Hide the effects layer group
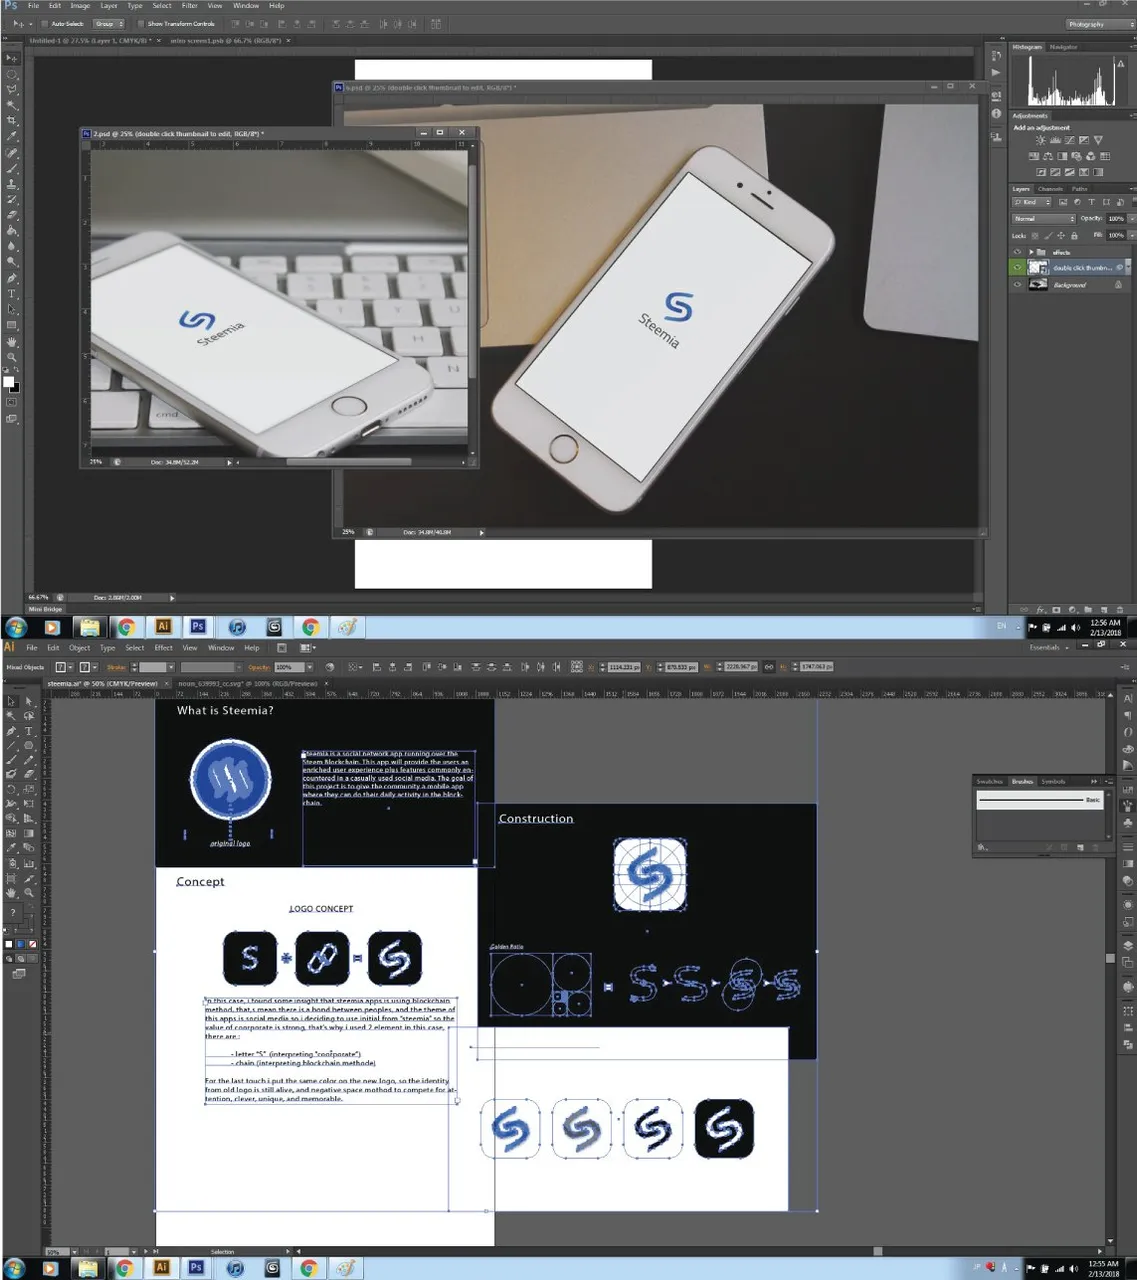 [1017, 252]
